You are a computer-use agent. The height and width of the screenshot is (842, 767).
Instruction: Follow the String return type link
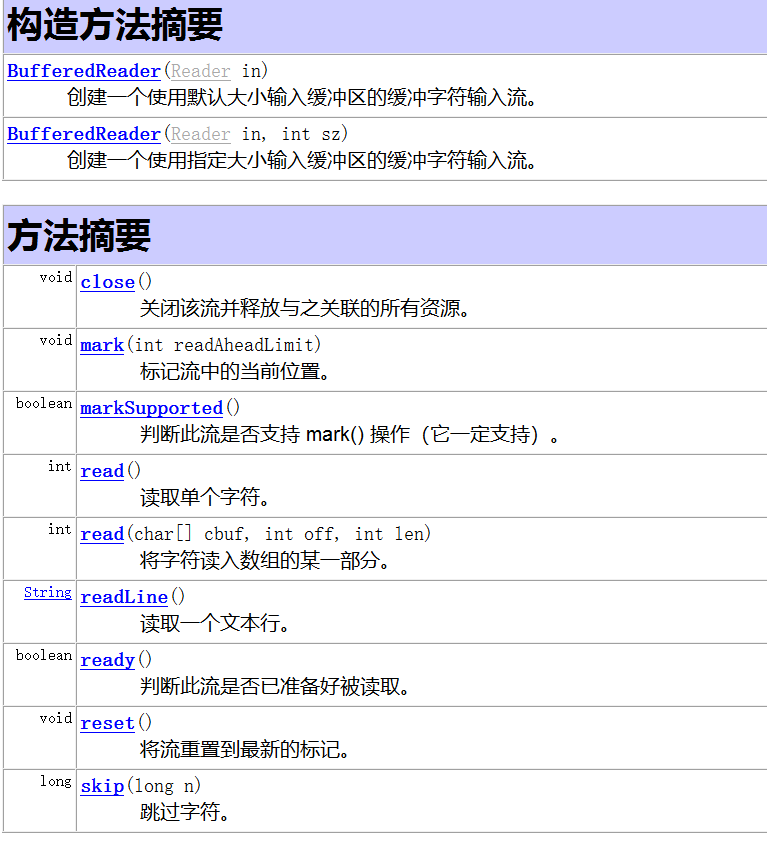pyautogui.click(x=48, y=592)
